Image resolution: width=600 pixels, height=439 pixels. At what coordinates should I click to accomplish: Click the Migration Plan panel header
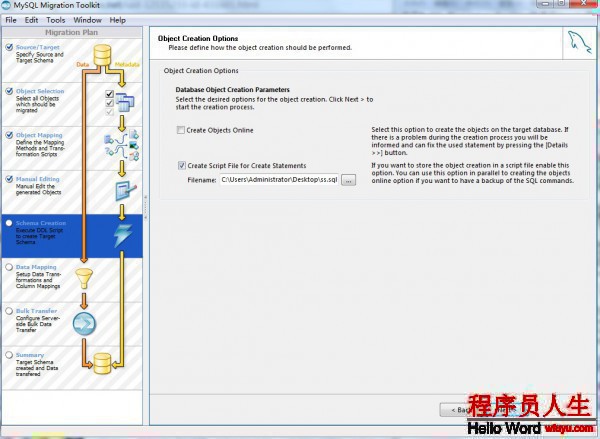tap(72, 33)
